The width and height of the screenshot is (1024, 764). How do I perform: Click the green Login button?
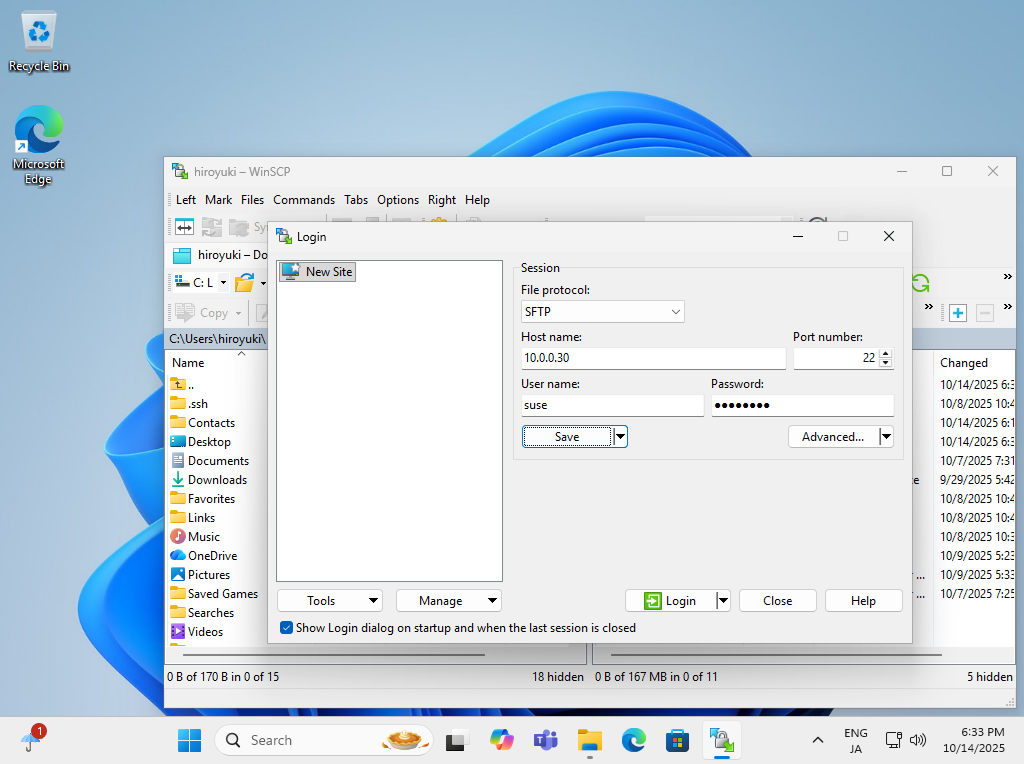pyautogui.click(x=671, y=600)
